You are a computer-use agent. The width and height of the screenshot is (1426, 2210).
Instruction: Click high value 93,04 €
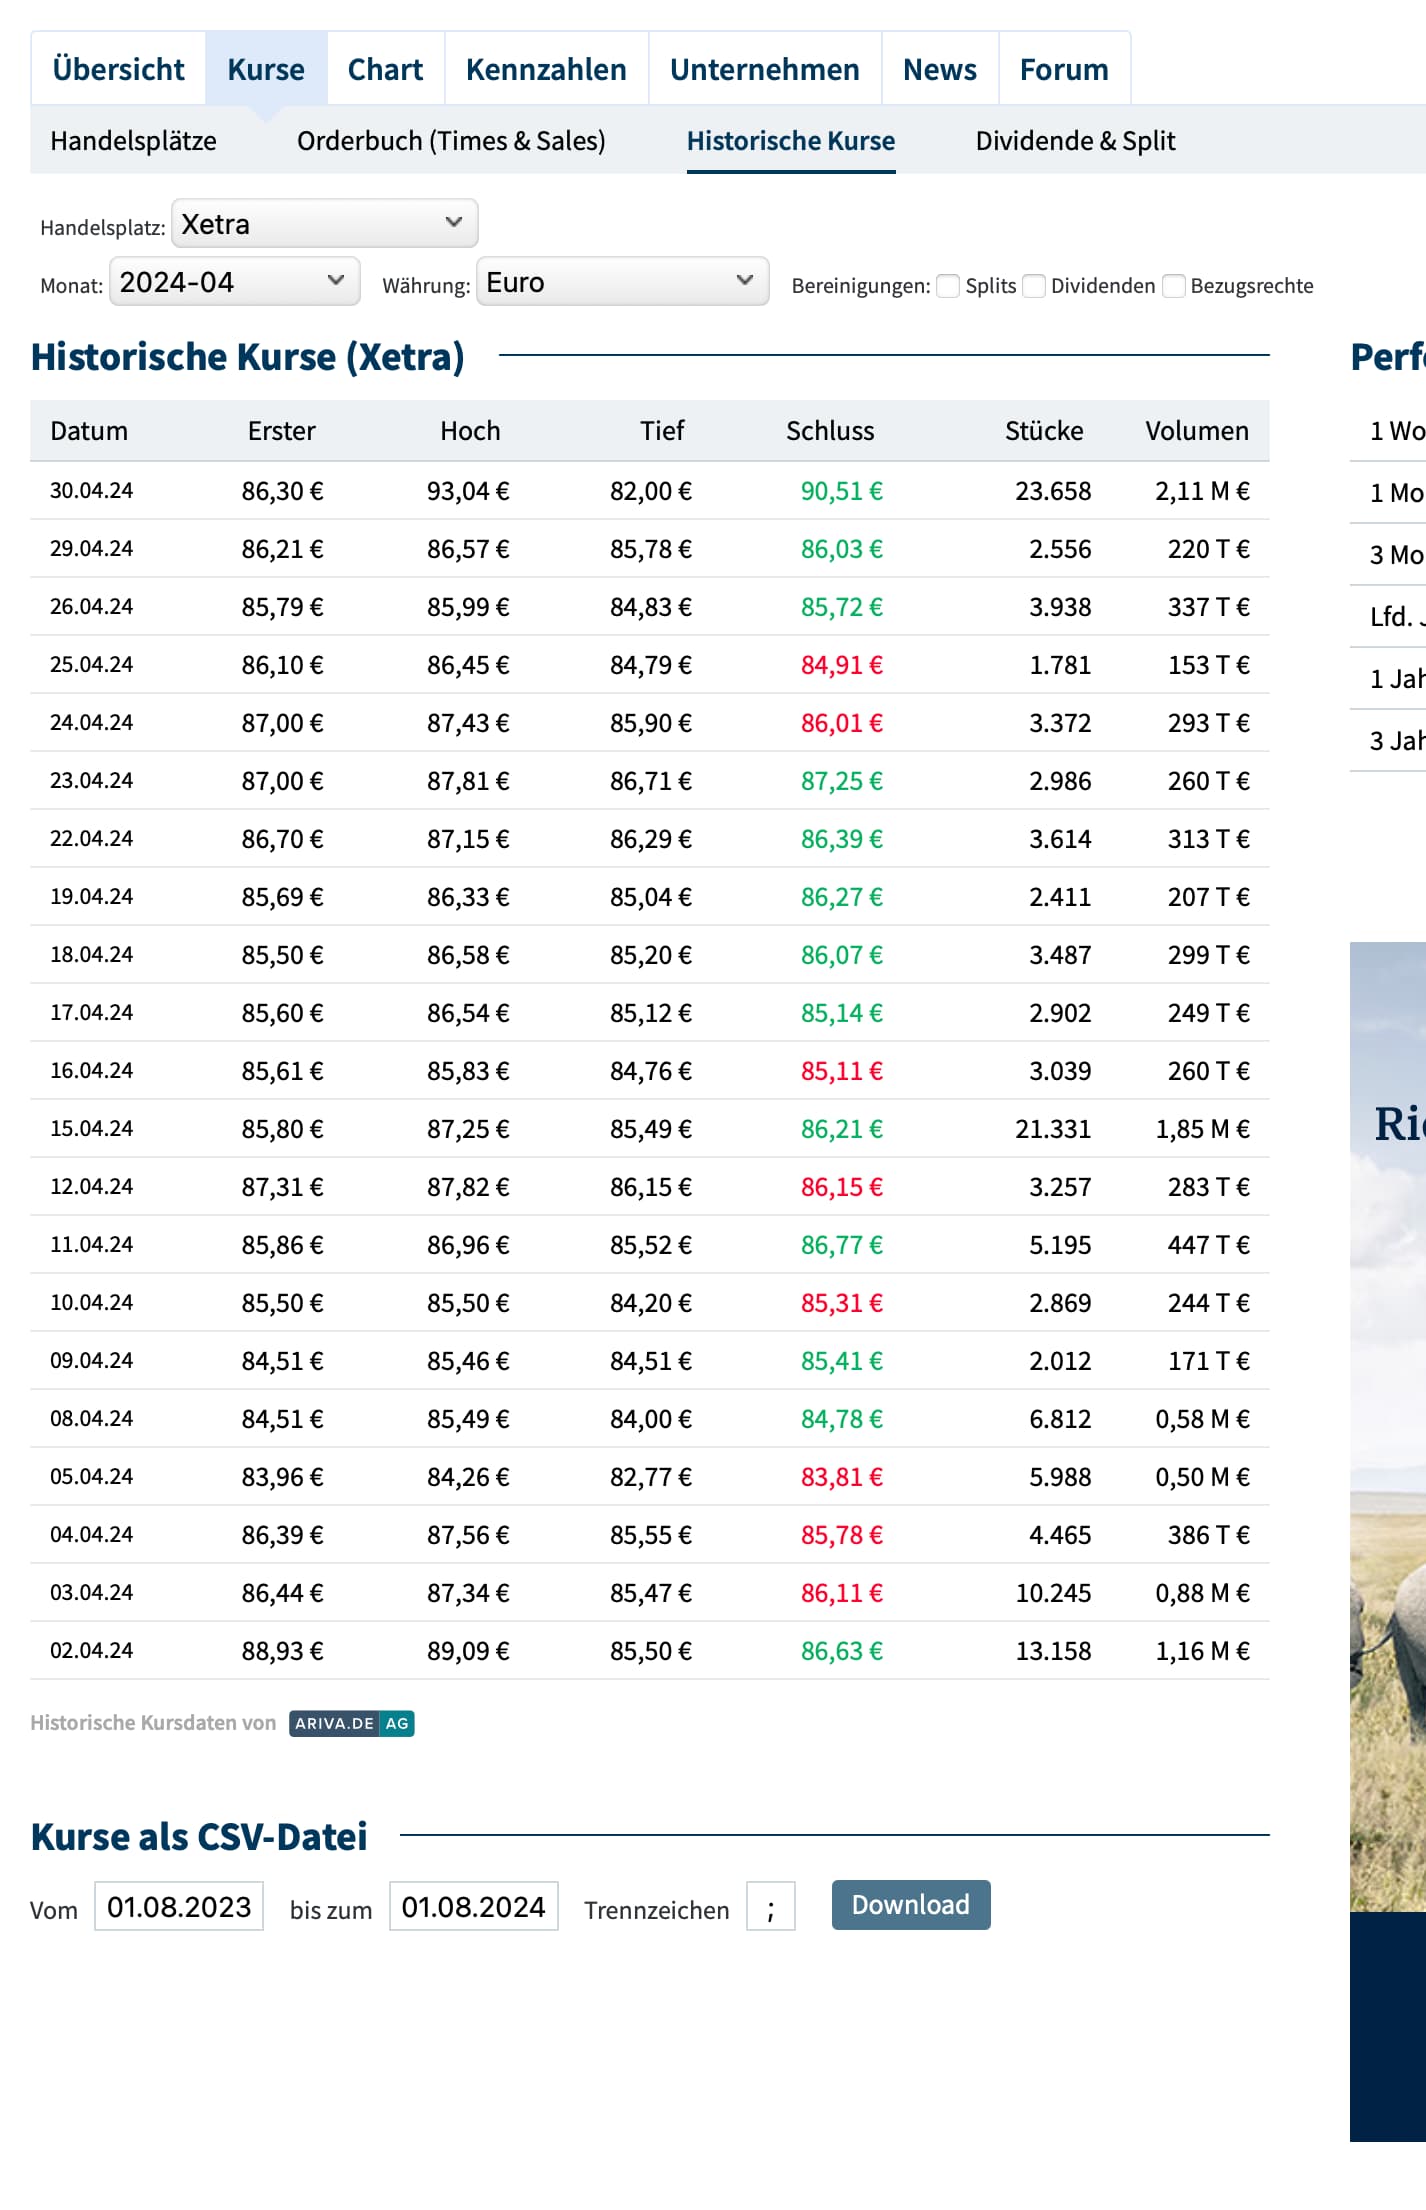(x=468, y=491)
